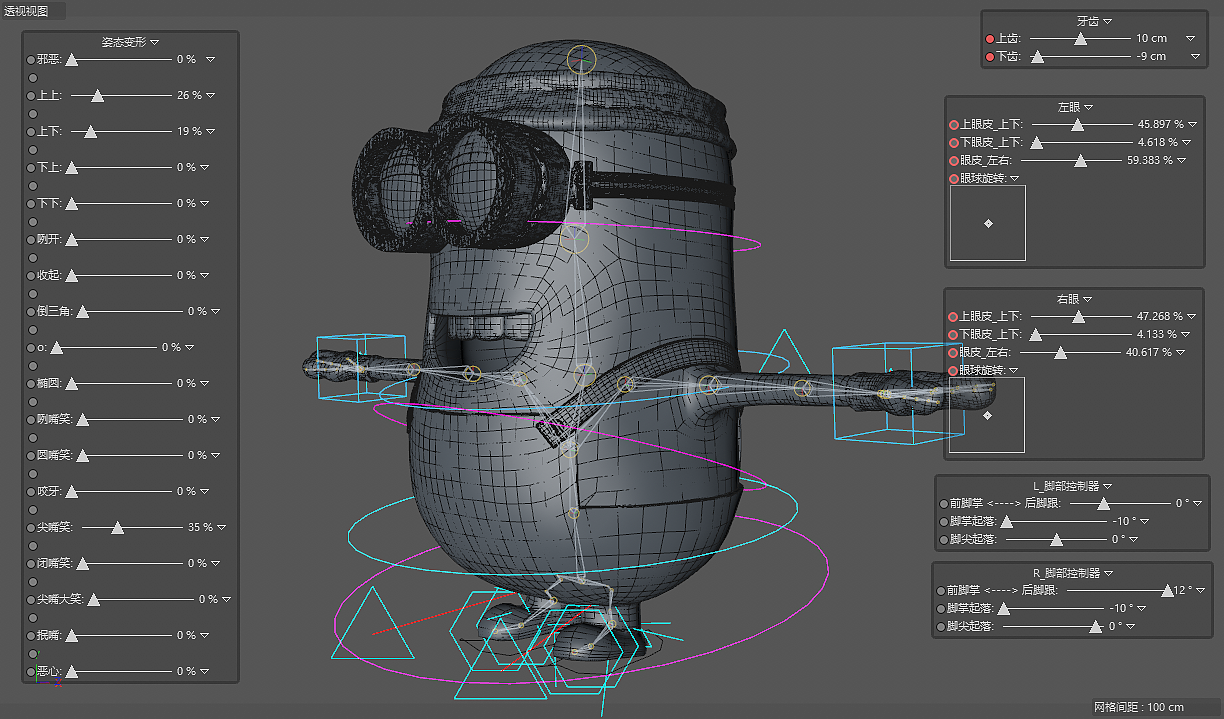Click the 上上 slider handle
Image resolution: width=1224 pixels, height=719 pixels.
coord(97,96)
